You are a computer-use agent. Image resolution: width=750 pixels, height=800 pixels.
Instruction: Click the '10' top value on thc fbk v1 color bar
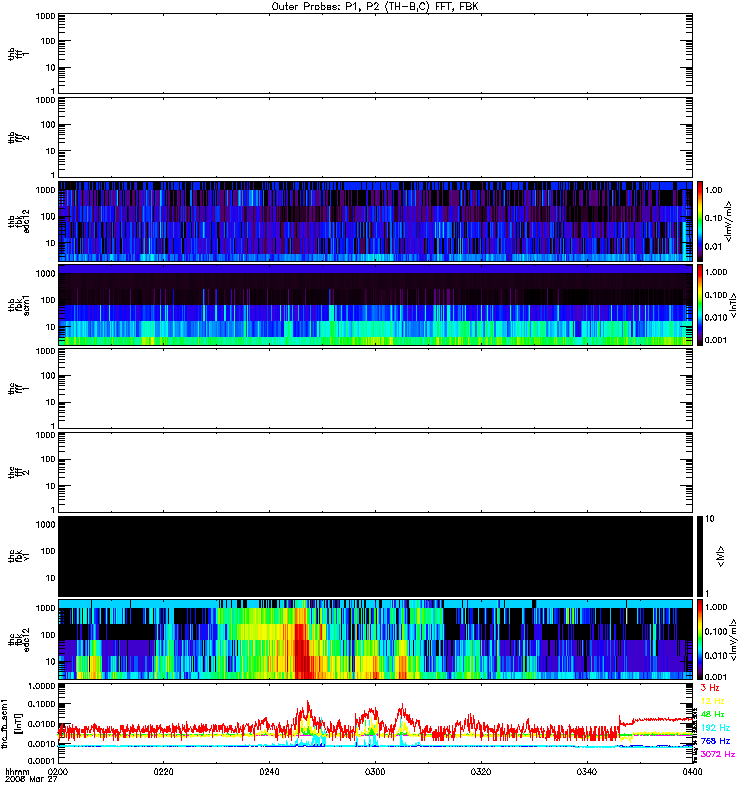tap(710, 519)
